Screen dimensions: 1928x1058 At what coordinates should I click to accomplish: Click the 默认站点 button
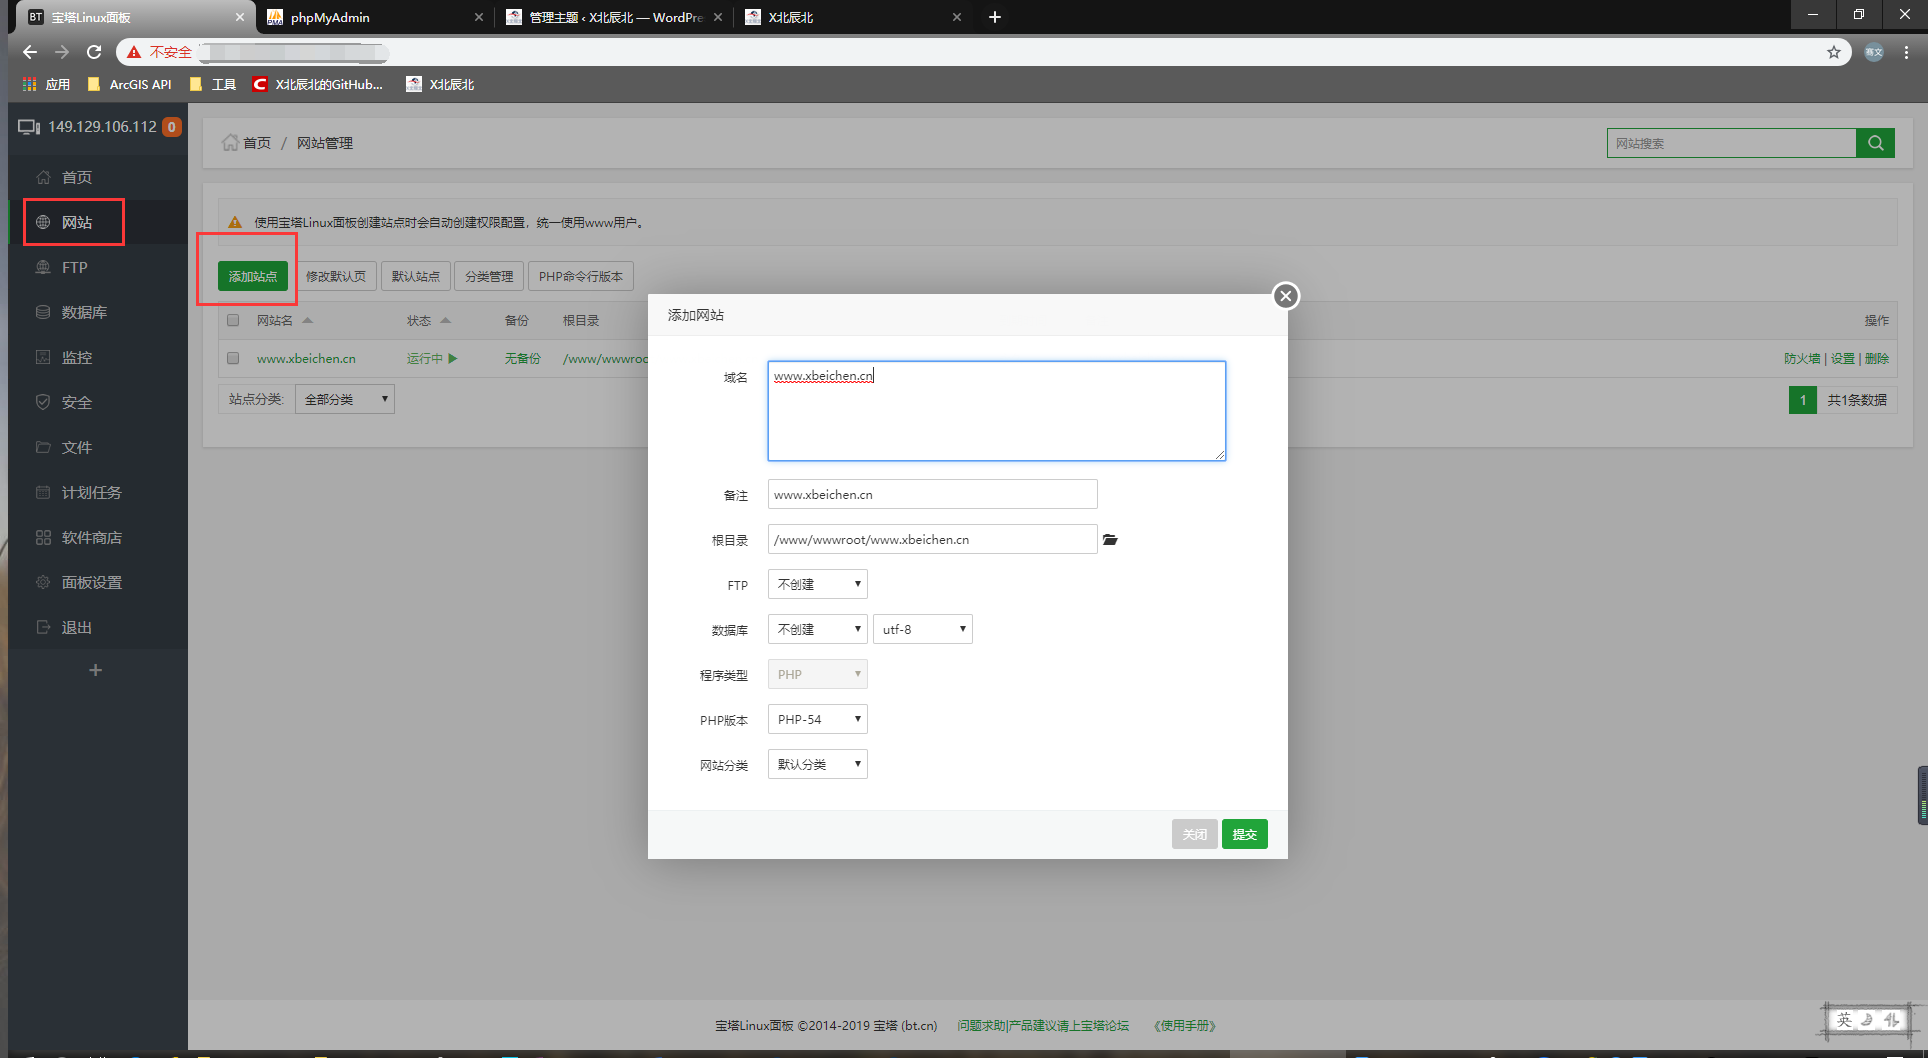pyautogui.click(x=415, y=276)
